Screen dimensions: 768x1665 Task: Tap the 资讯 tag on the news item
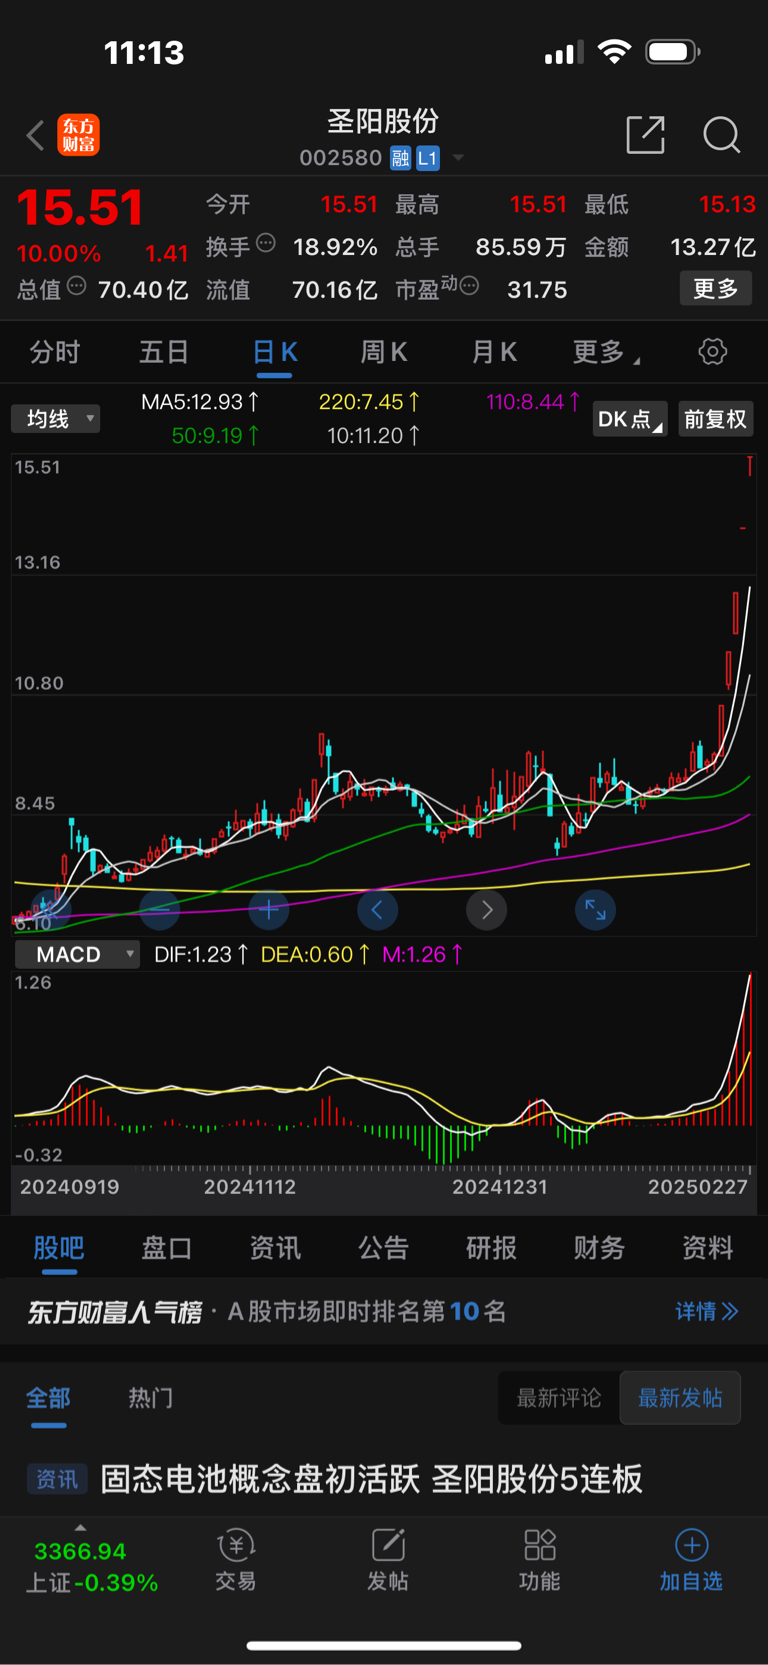57,1479
